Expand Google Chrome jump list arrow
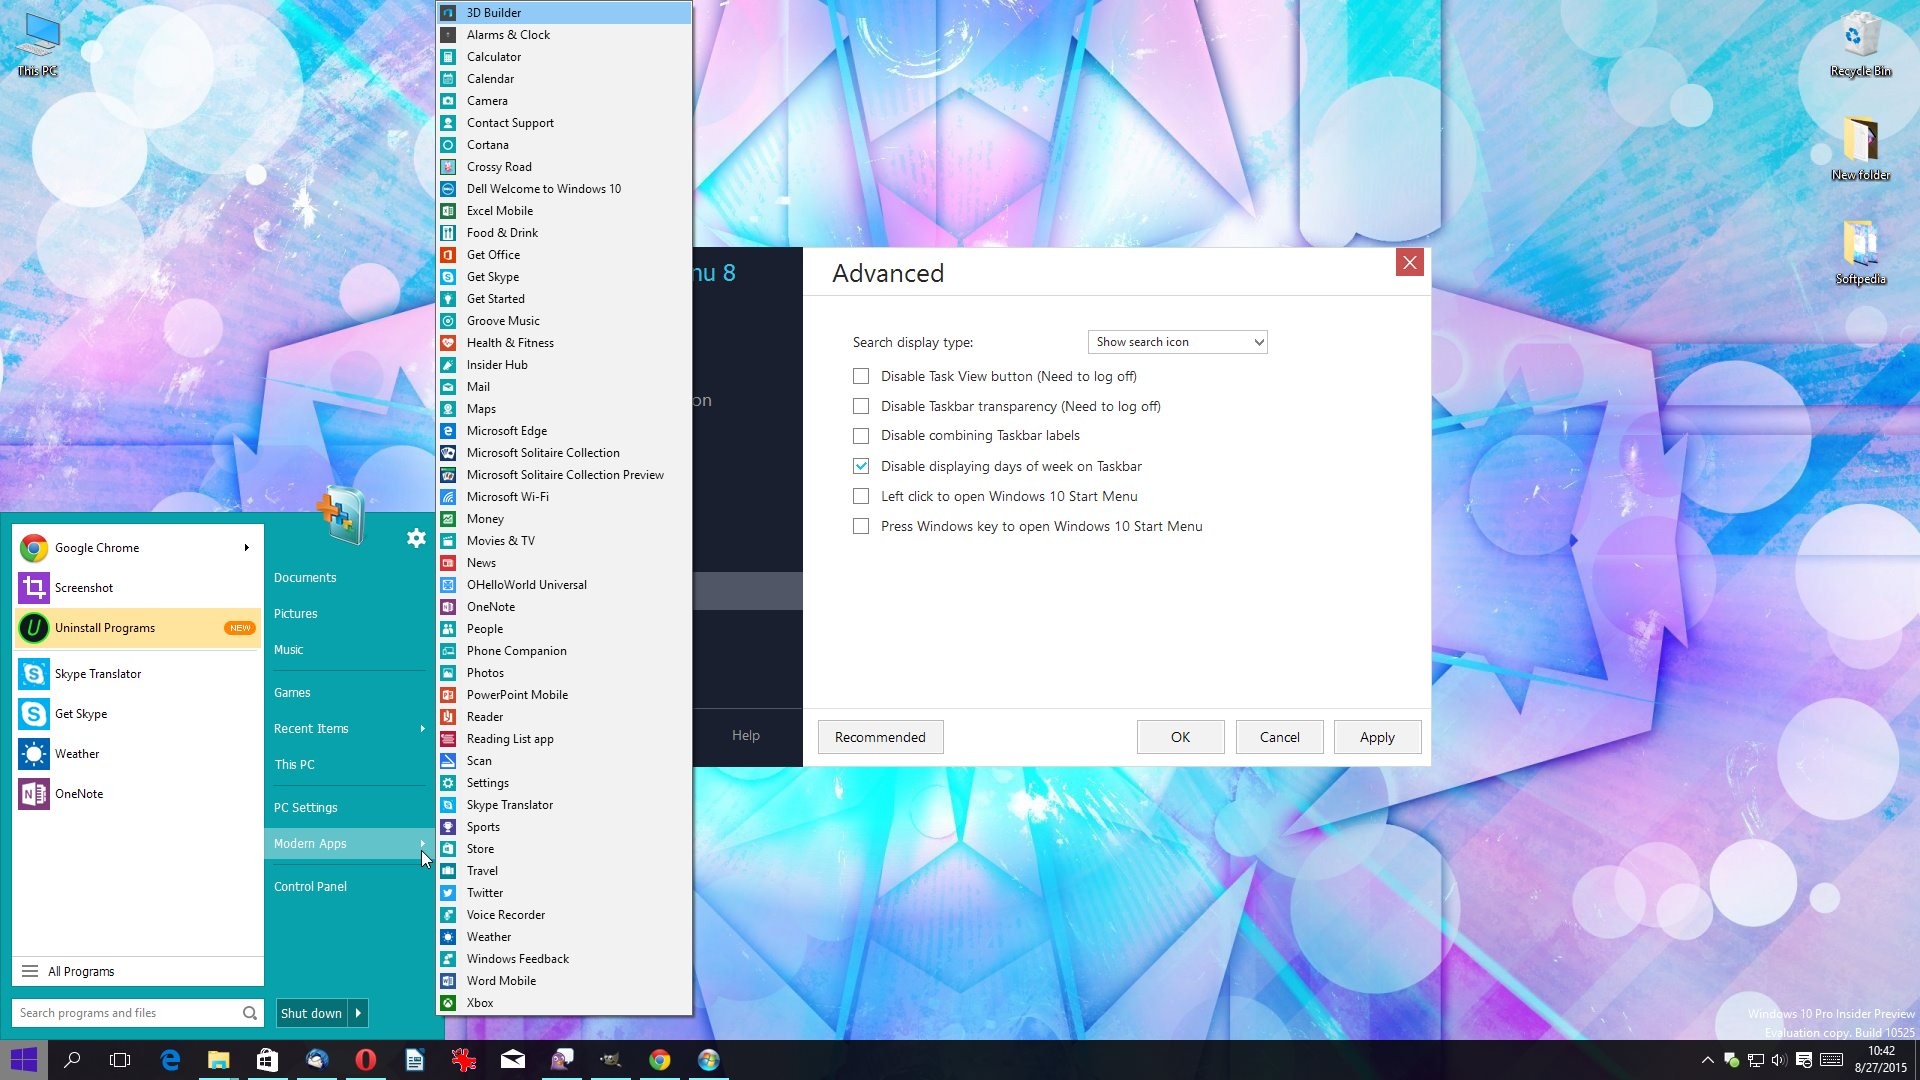 click(x=246, y=548)
